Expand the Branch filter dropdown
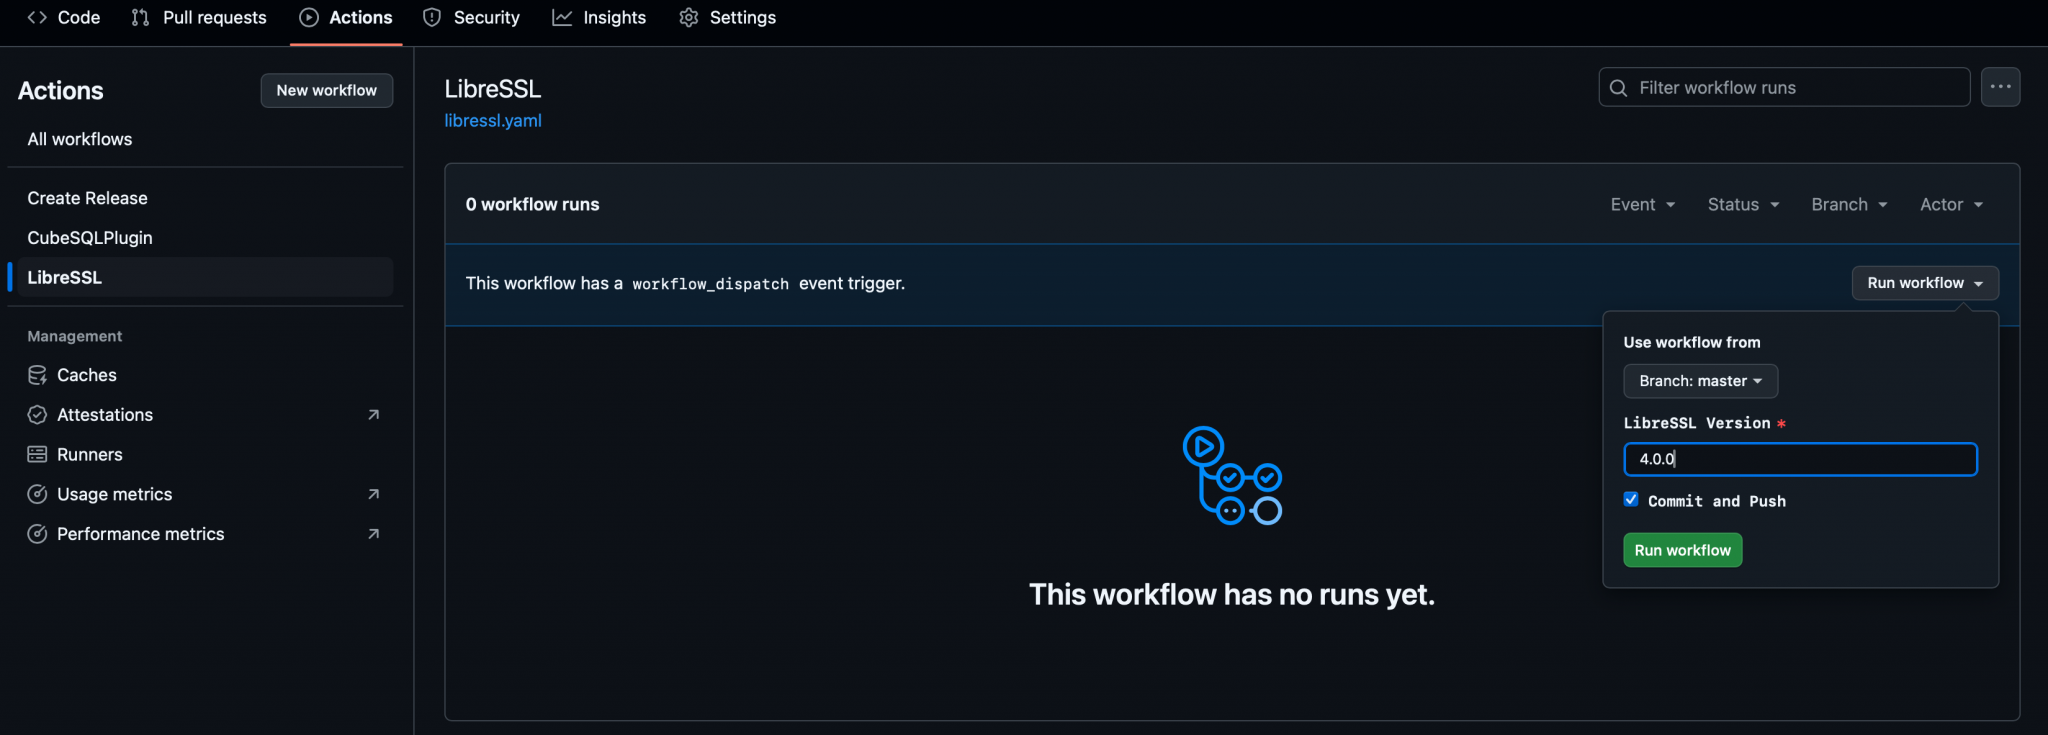Screen dimensions: 2048x735 [x=1849, y=204]
